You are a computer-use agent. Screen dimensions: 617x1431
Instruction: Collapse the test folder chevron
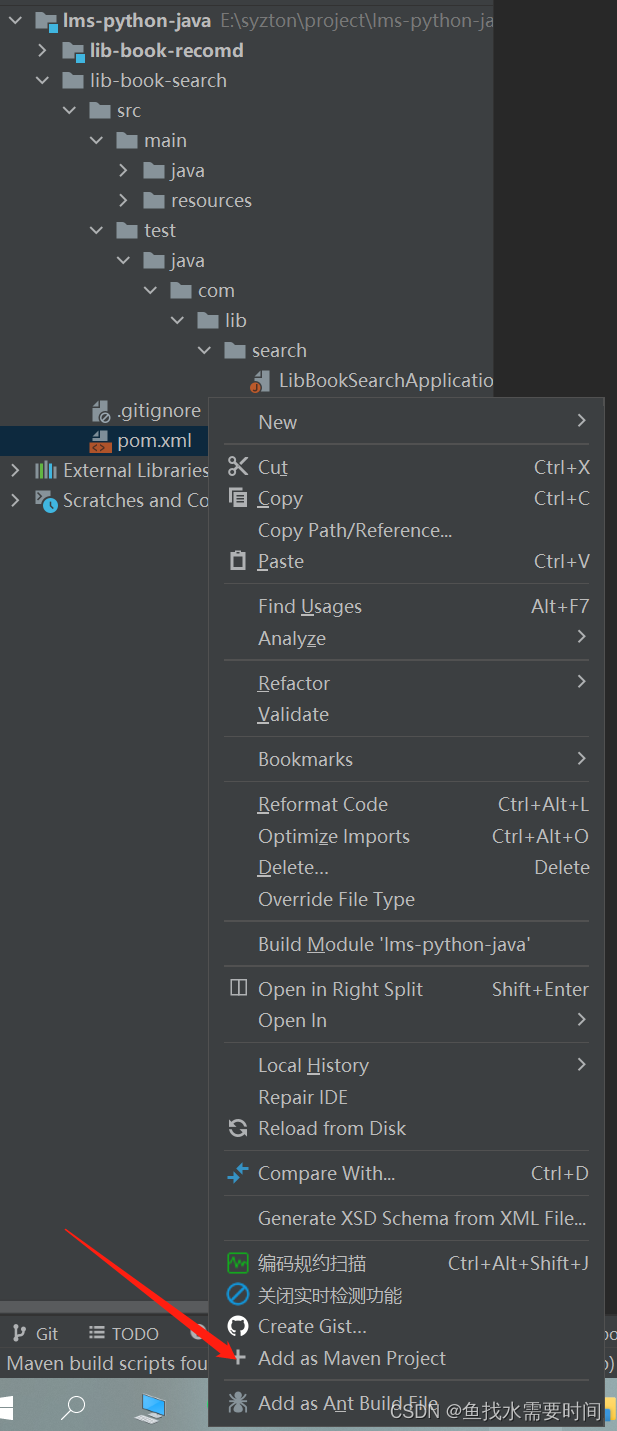(96, 230)
